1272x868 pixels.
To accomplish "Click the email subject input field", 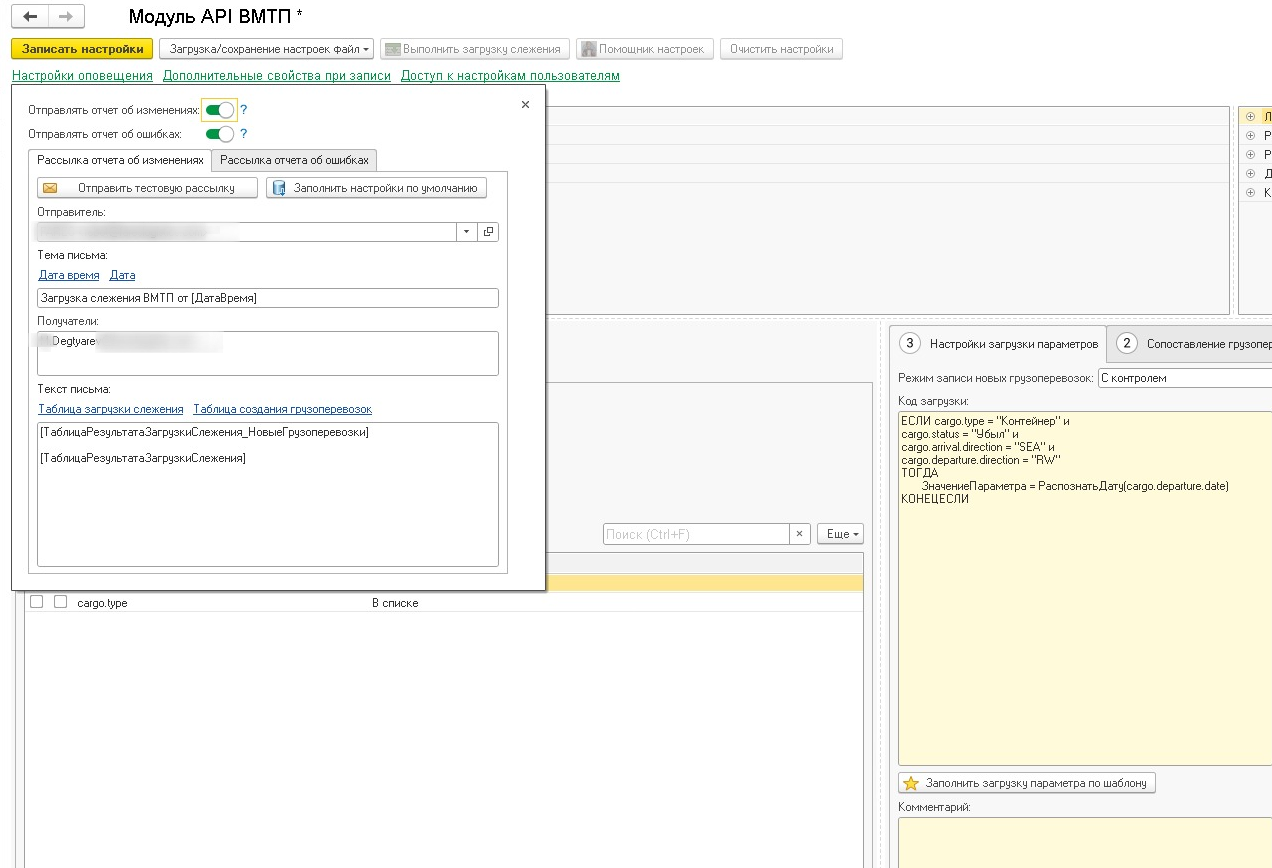I will point(267,298).
